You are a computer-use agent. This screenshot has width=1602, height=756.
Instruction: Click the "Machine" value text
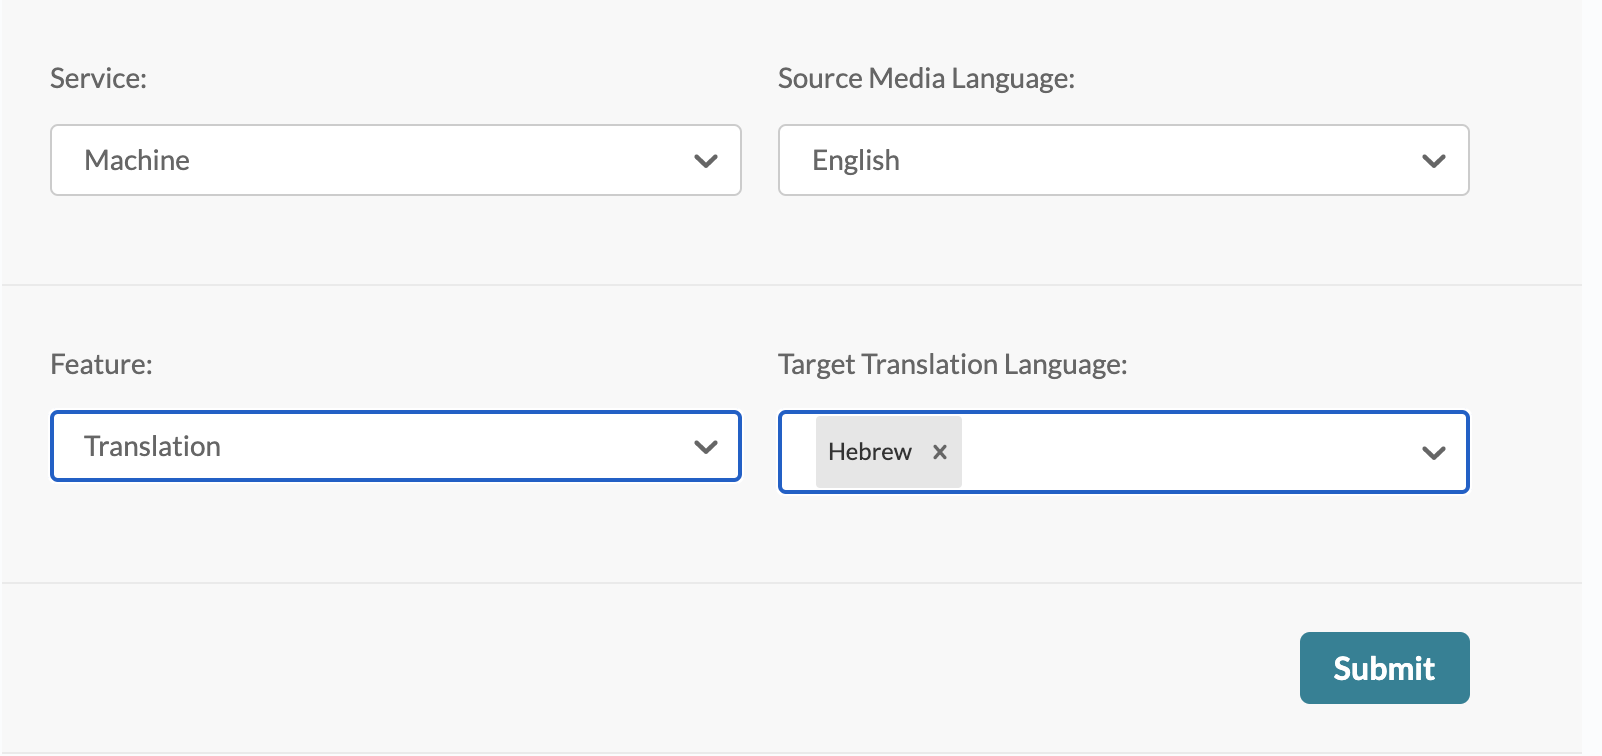click(x=137, y=160)
